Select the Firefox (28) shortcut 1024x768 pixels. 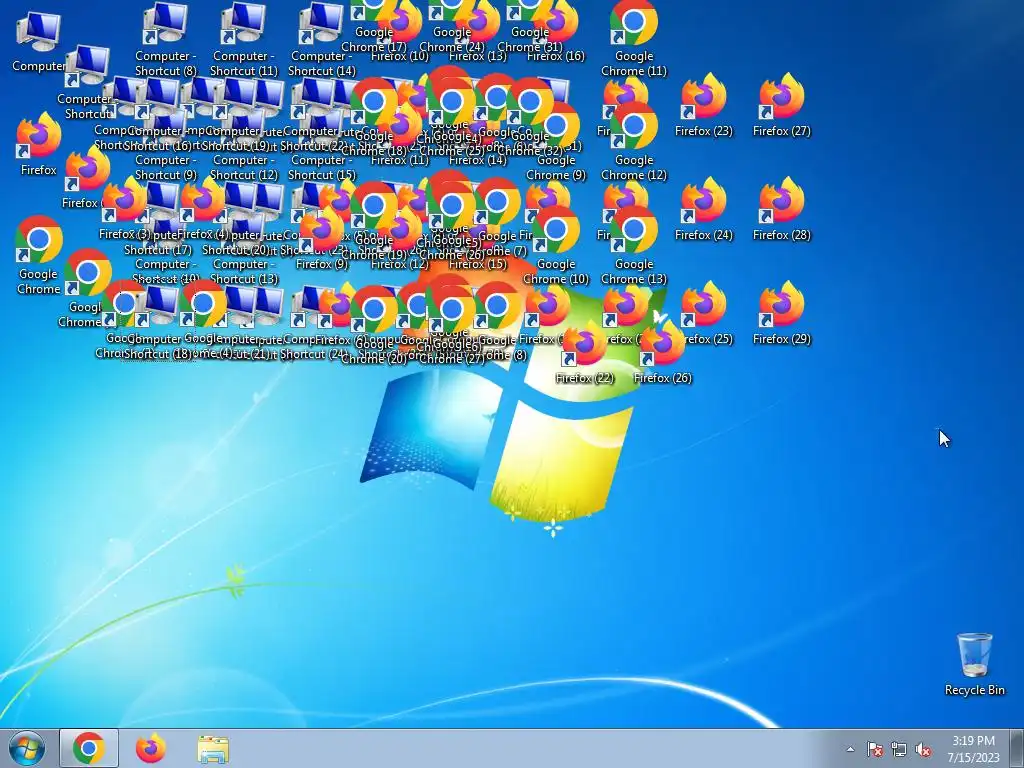(782, 210)
